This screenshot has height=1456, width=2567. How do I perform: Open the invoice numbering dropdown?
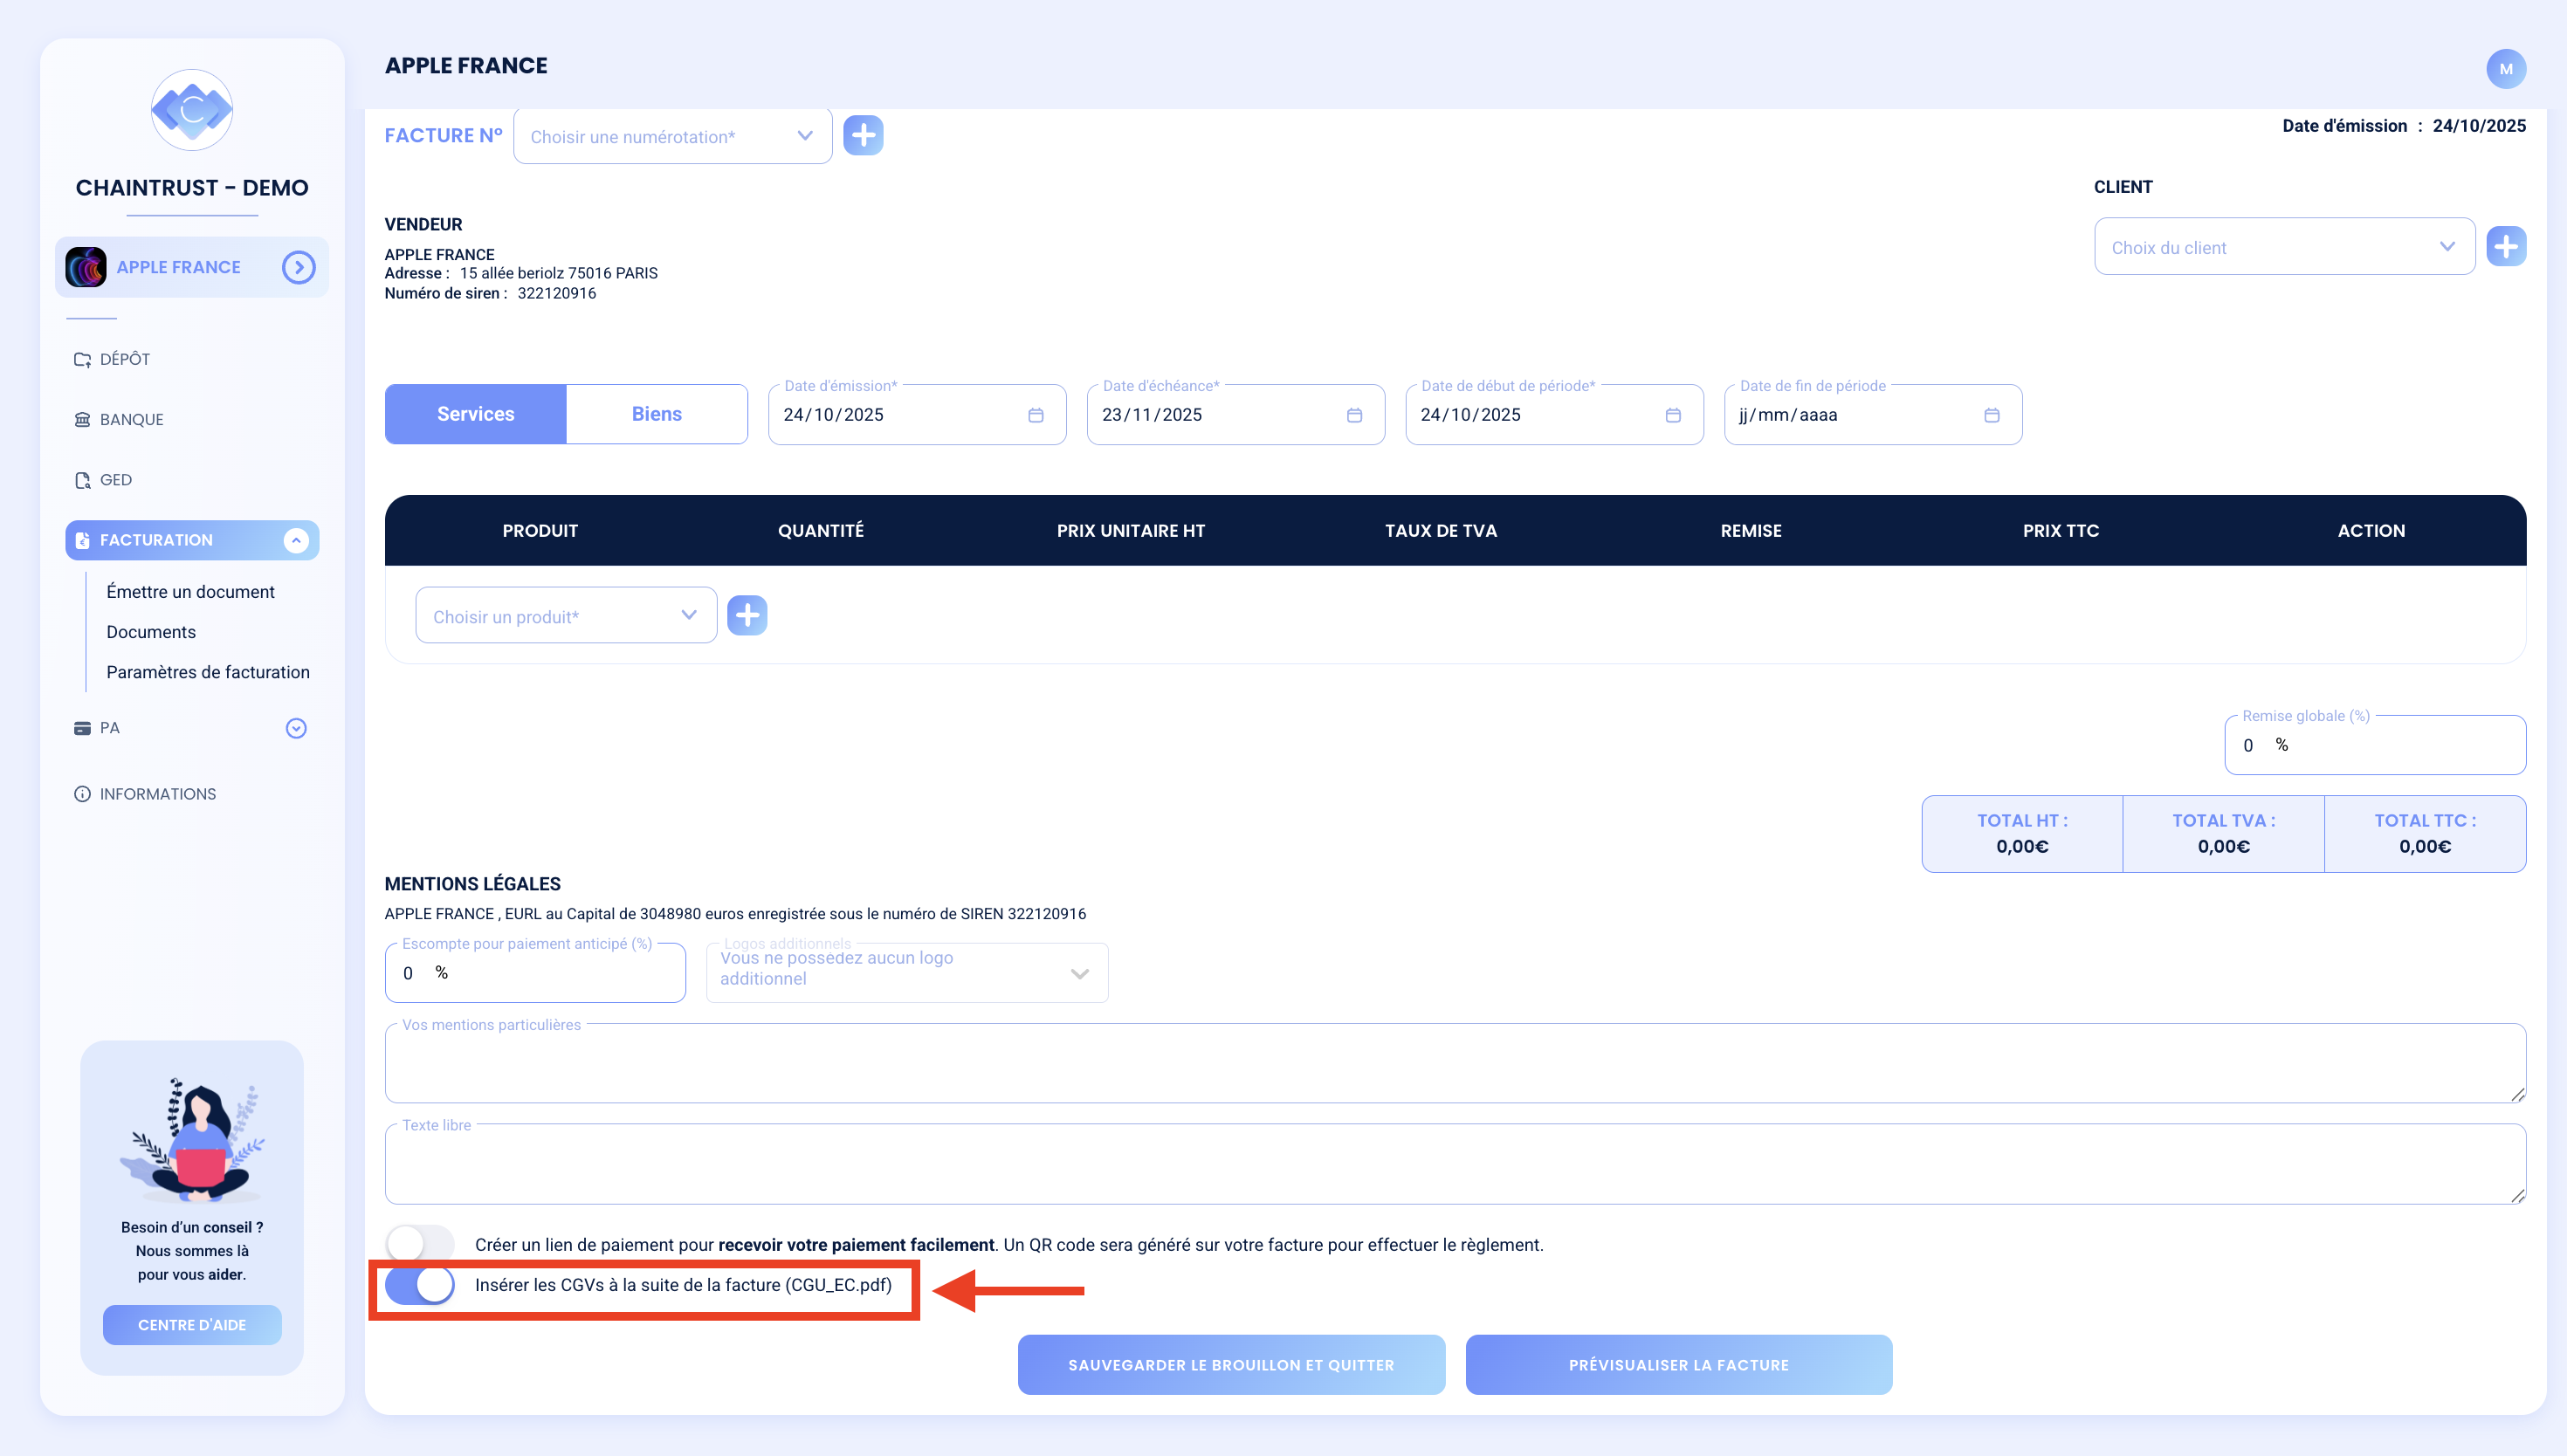[x=672, y=137]
